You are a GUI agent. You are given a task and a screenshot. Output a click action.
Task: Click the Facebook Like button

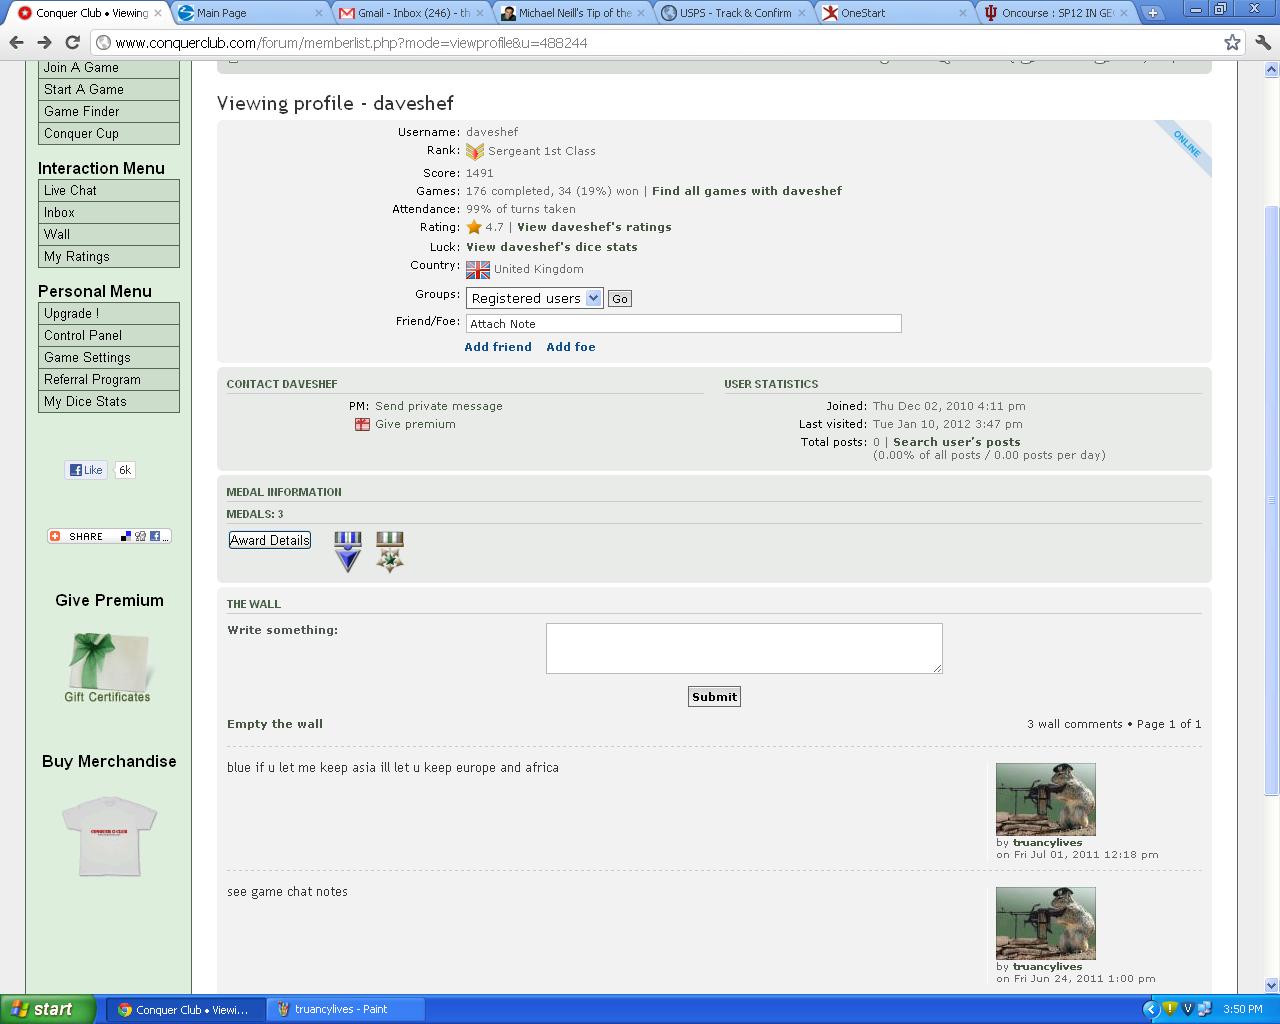point(86,470)
